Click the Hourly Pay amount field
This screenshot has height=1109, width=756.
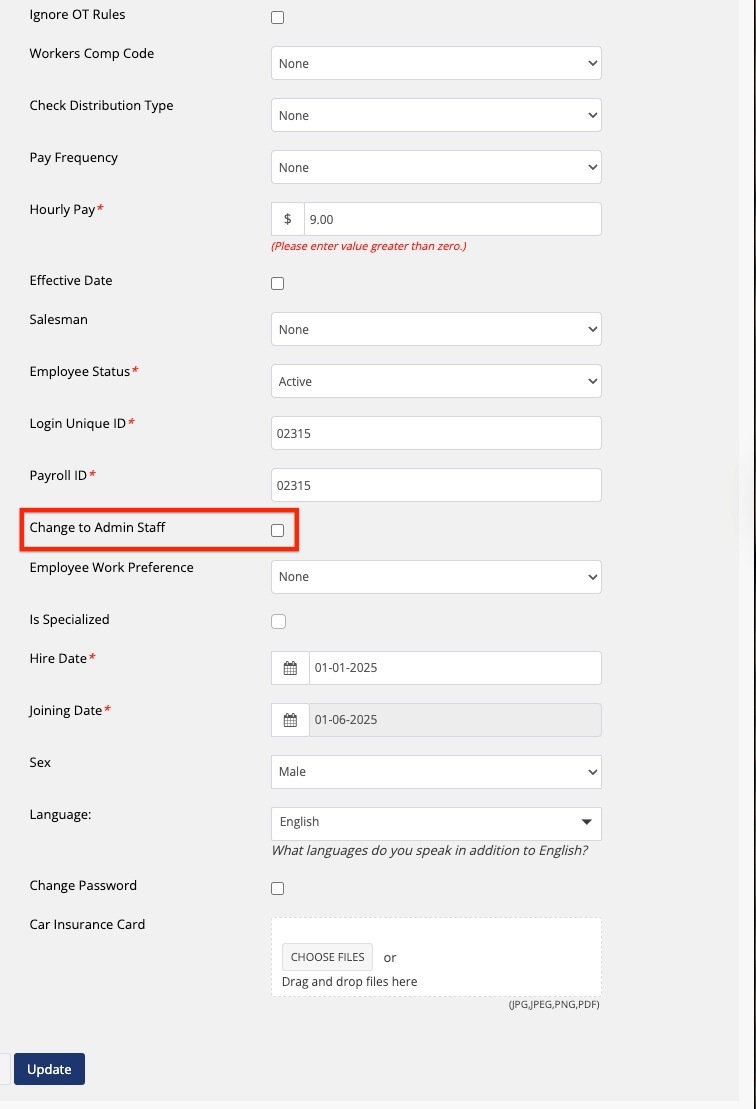coord(452,219)
